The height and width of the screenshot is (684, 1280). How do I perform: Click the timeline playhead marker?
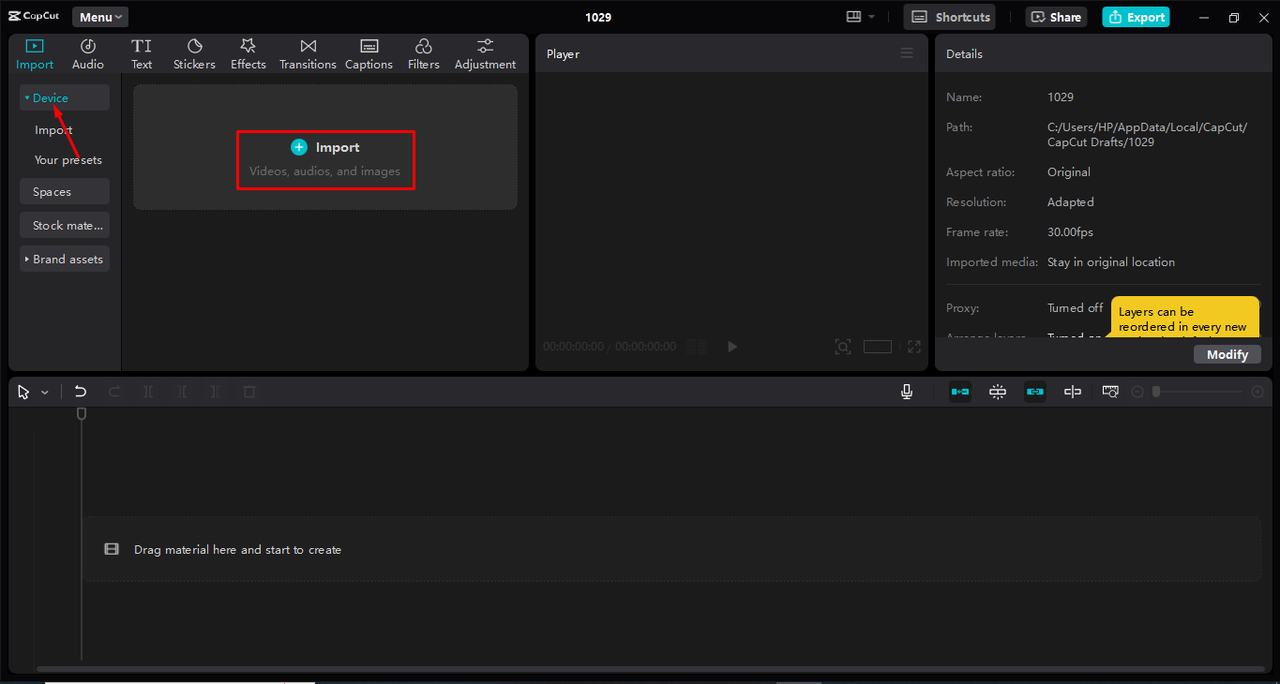(82, 413)
